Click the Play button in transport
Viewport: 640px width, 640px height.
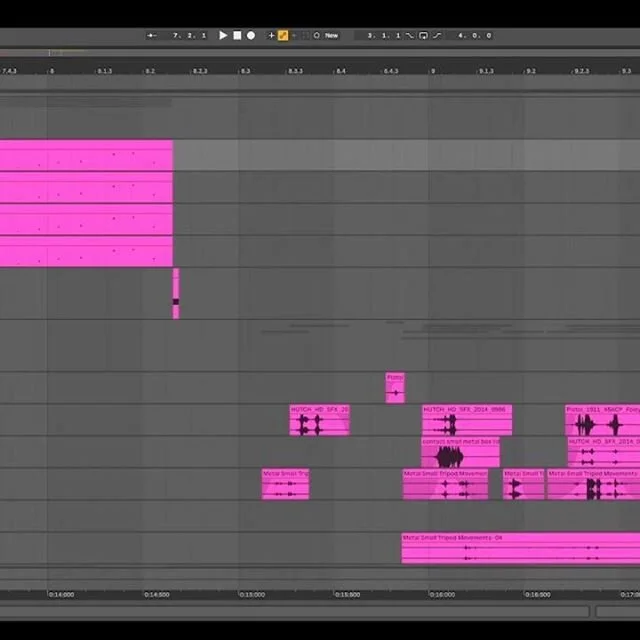click(223, 36)
